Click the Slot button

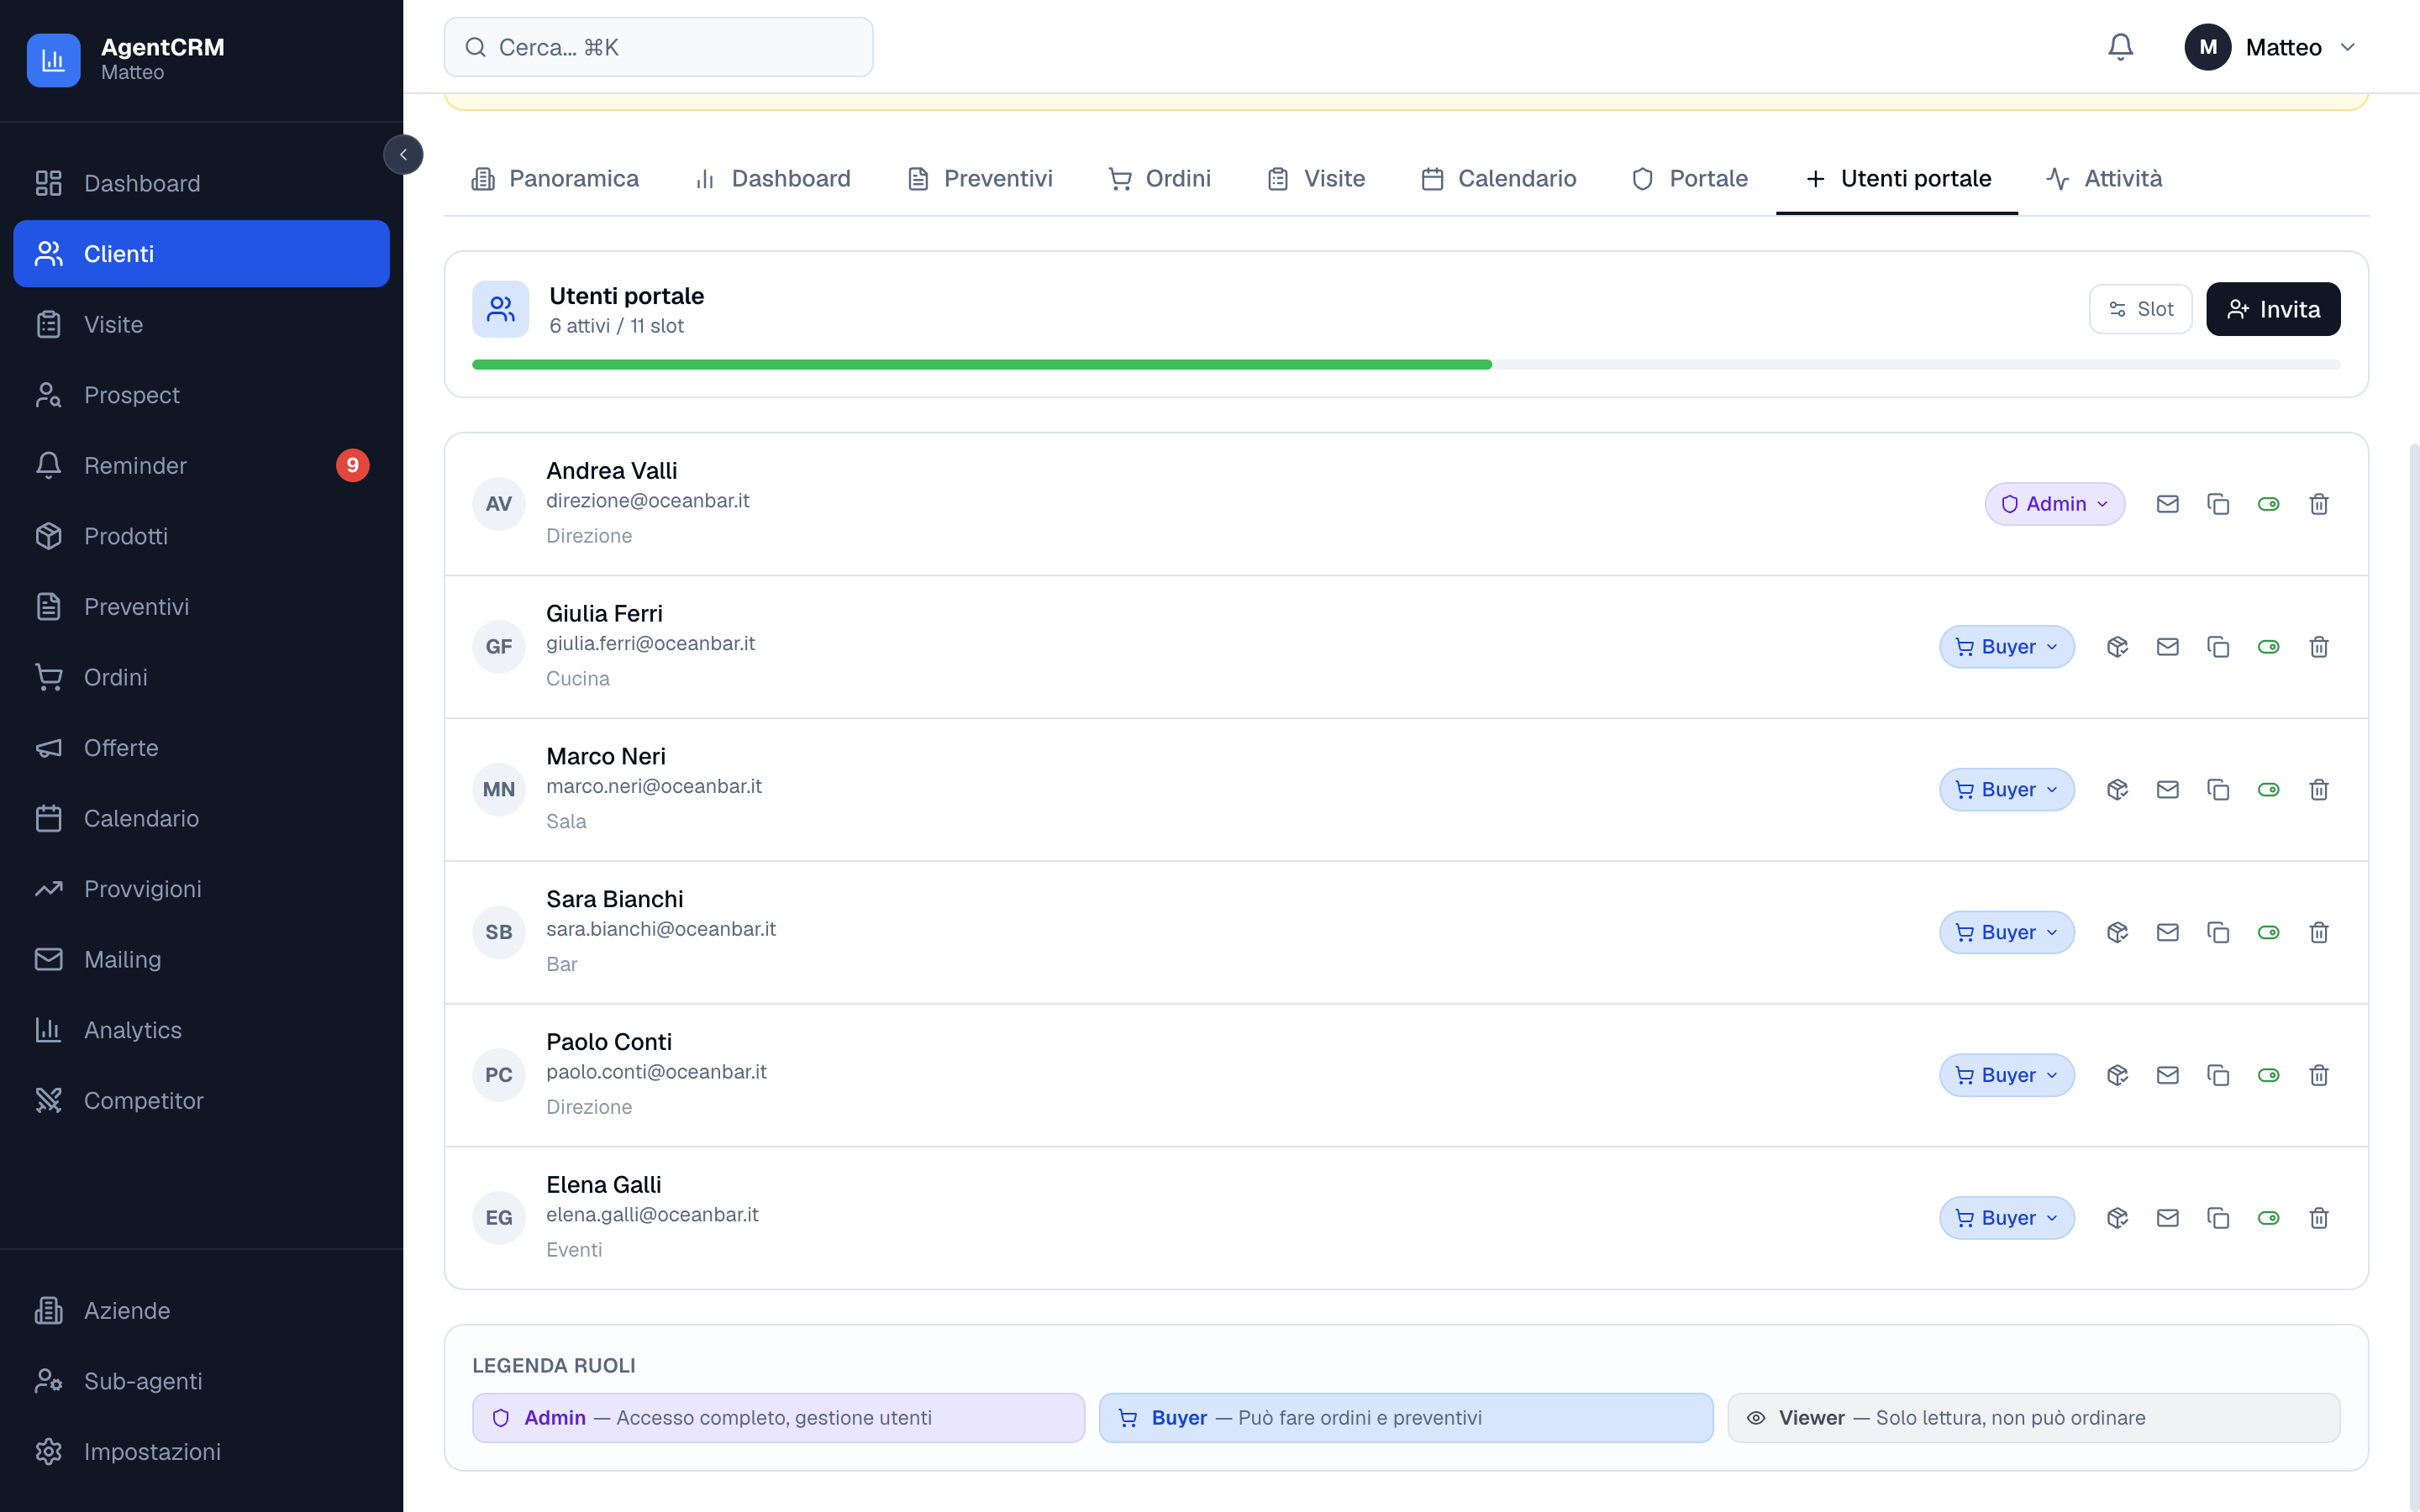tap(2140, 309)
